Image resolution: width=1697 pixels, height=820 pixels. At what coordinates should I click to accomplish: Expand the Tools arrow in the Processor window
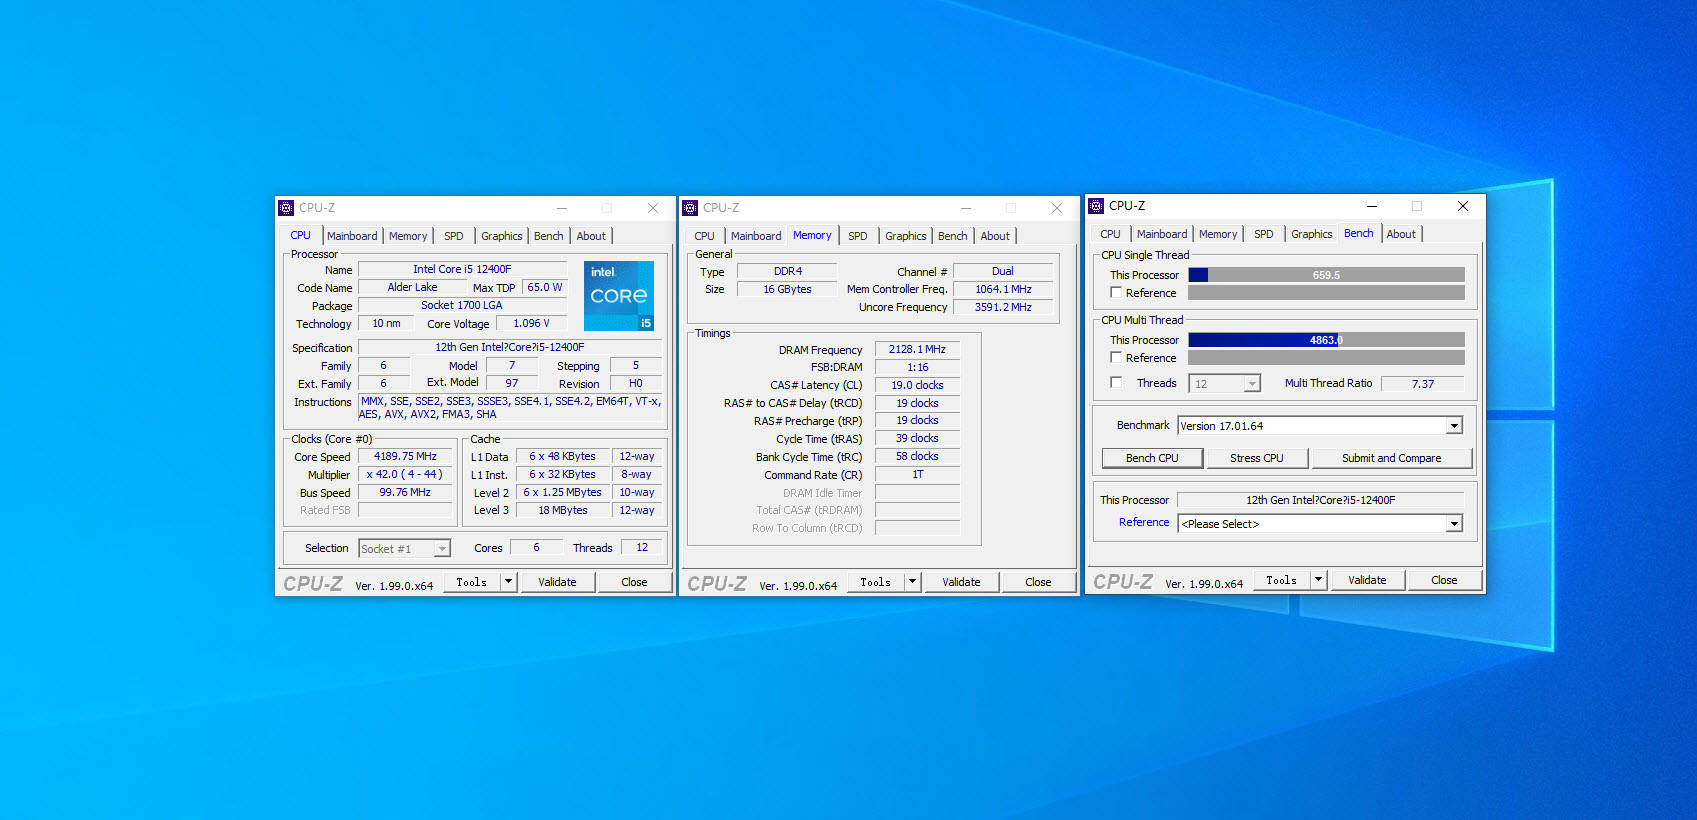tap(509, 582)
